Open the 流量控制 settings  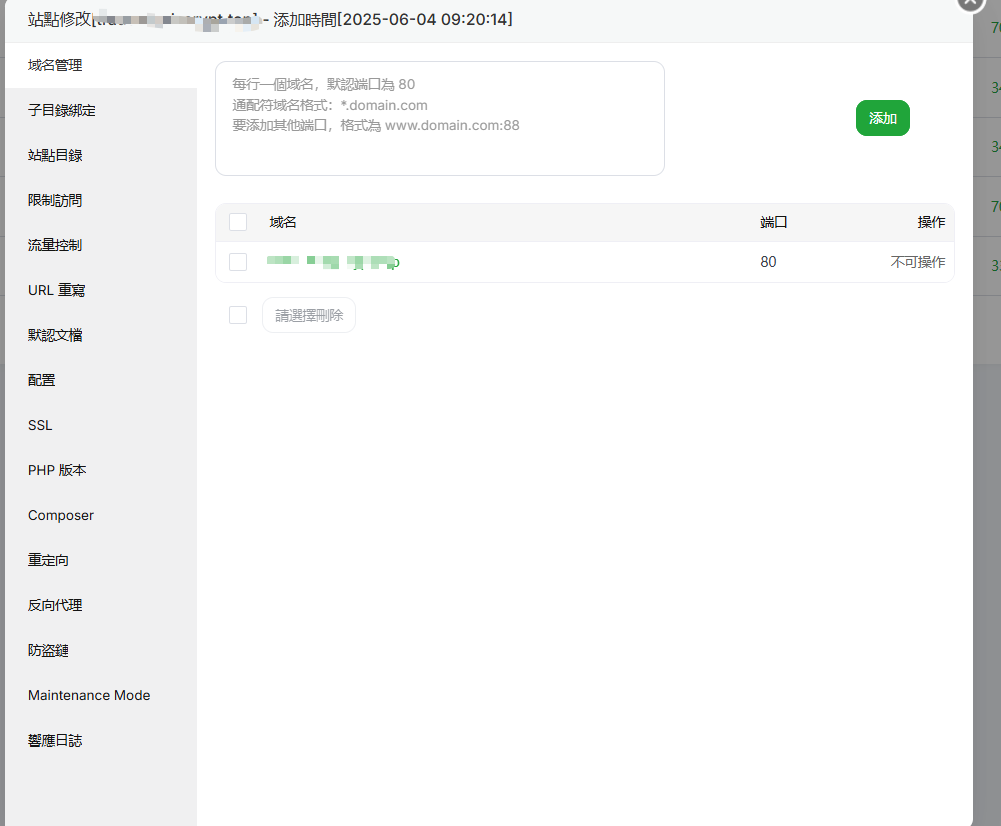55,245
